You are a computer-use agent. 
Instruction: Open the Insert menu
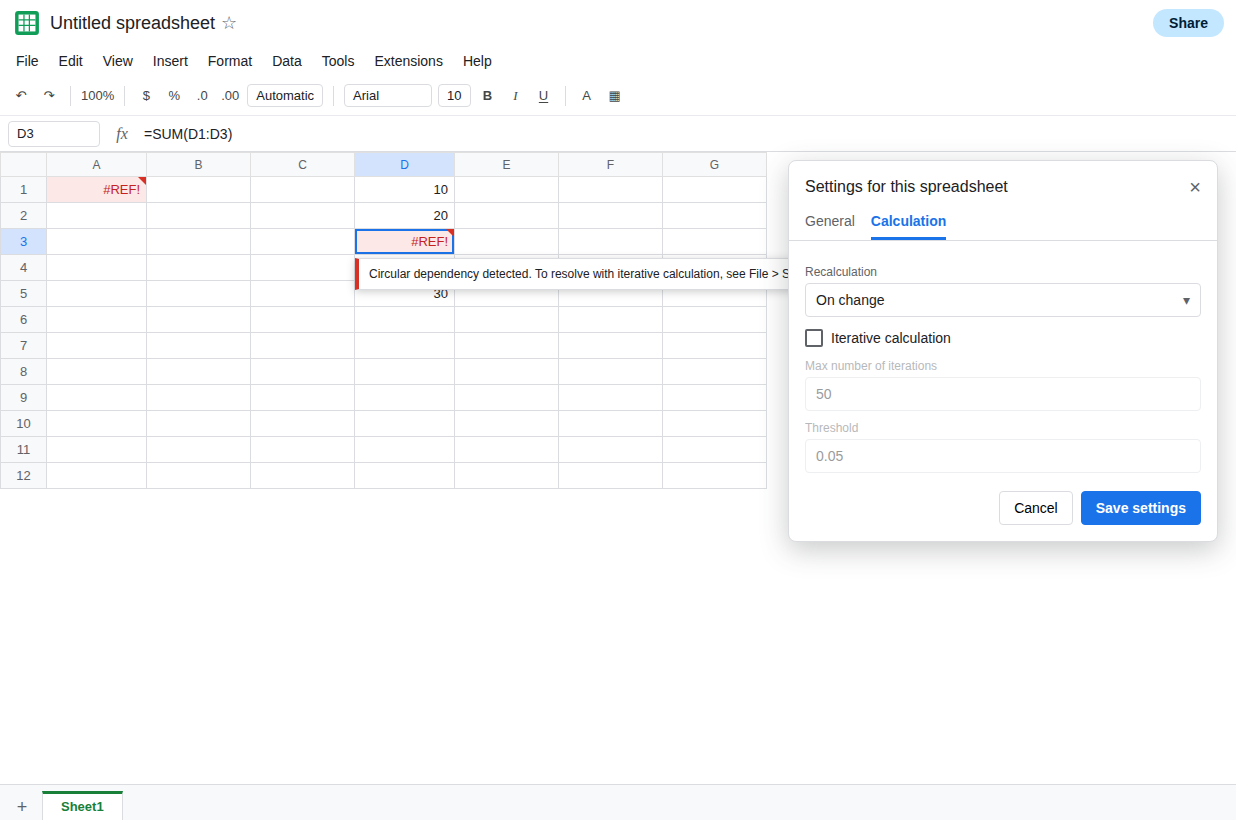click(170, 61)
